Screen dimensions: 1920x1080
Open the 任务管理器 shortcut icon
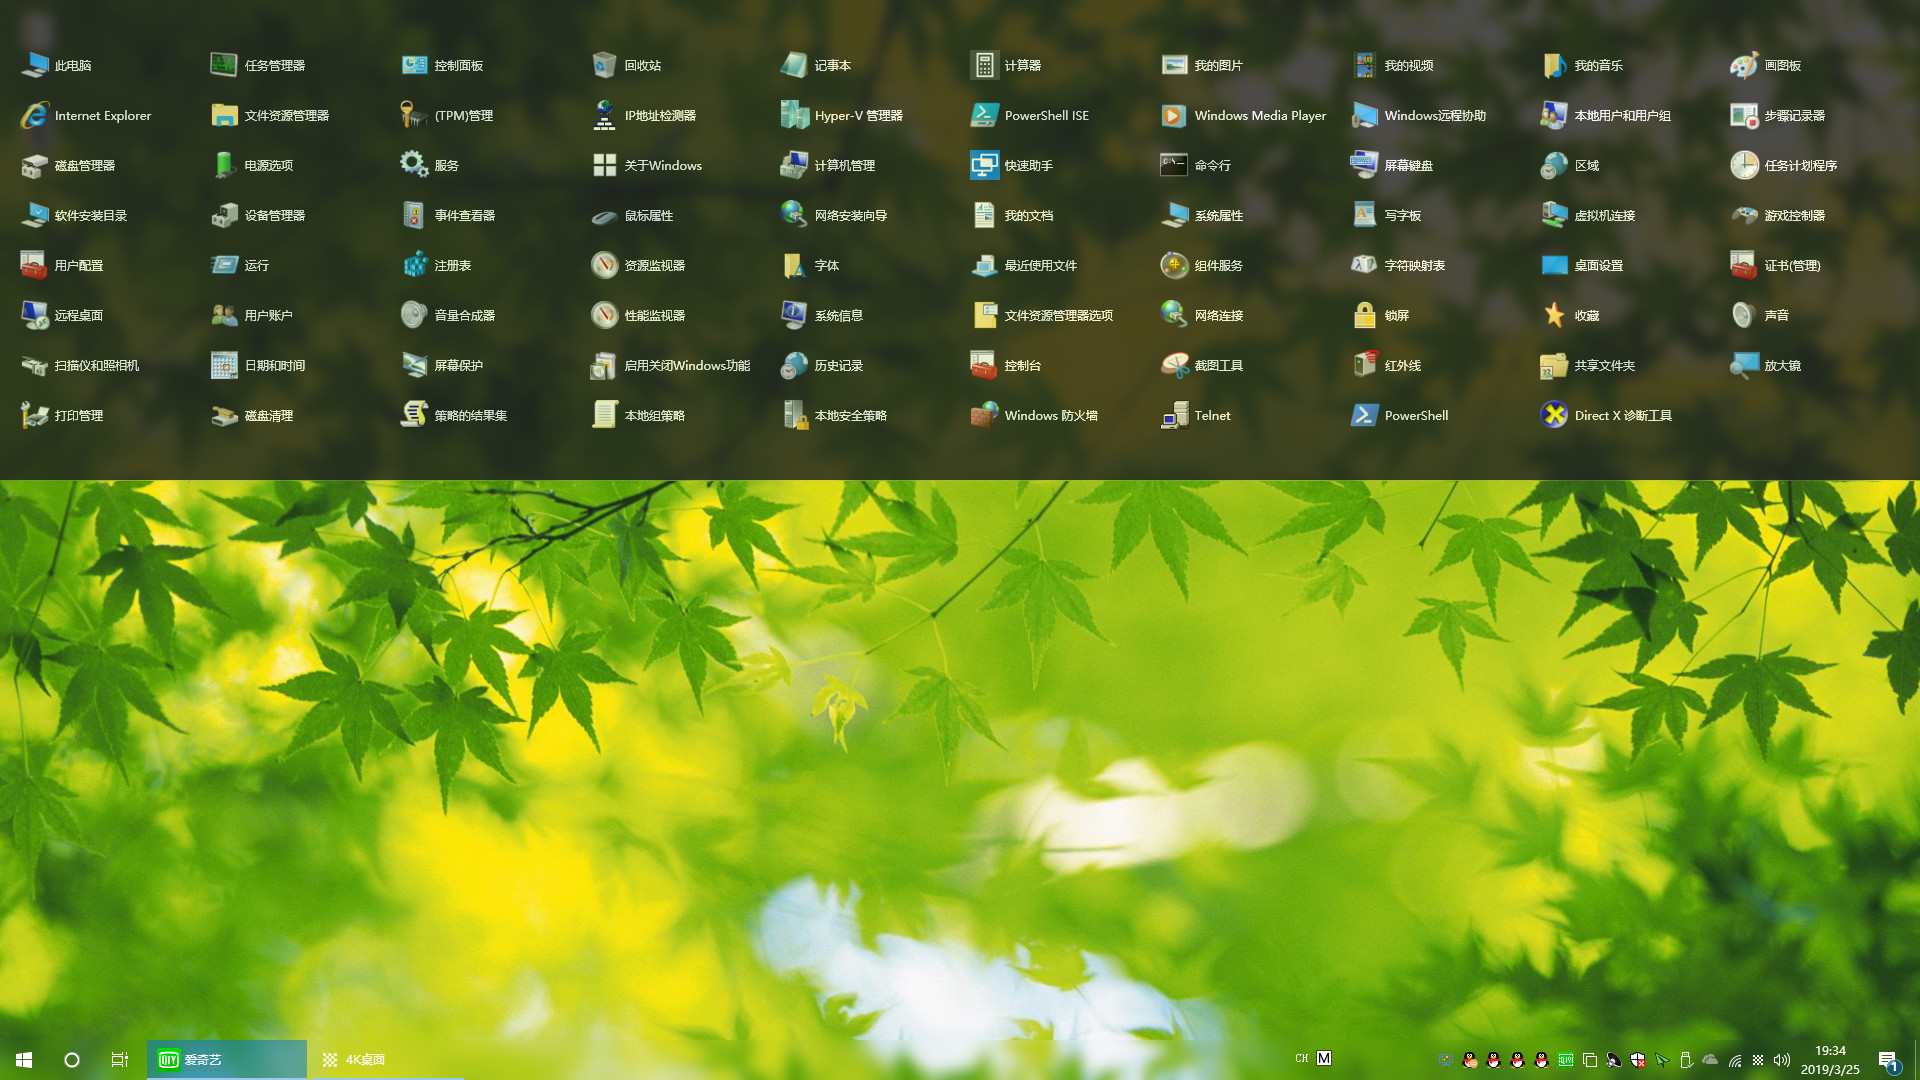224,65
